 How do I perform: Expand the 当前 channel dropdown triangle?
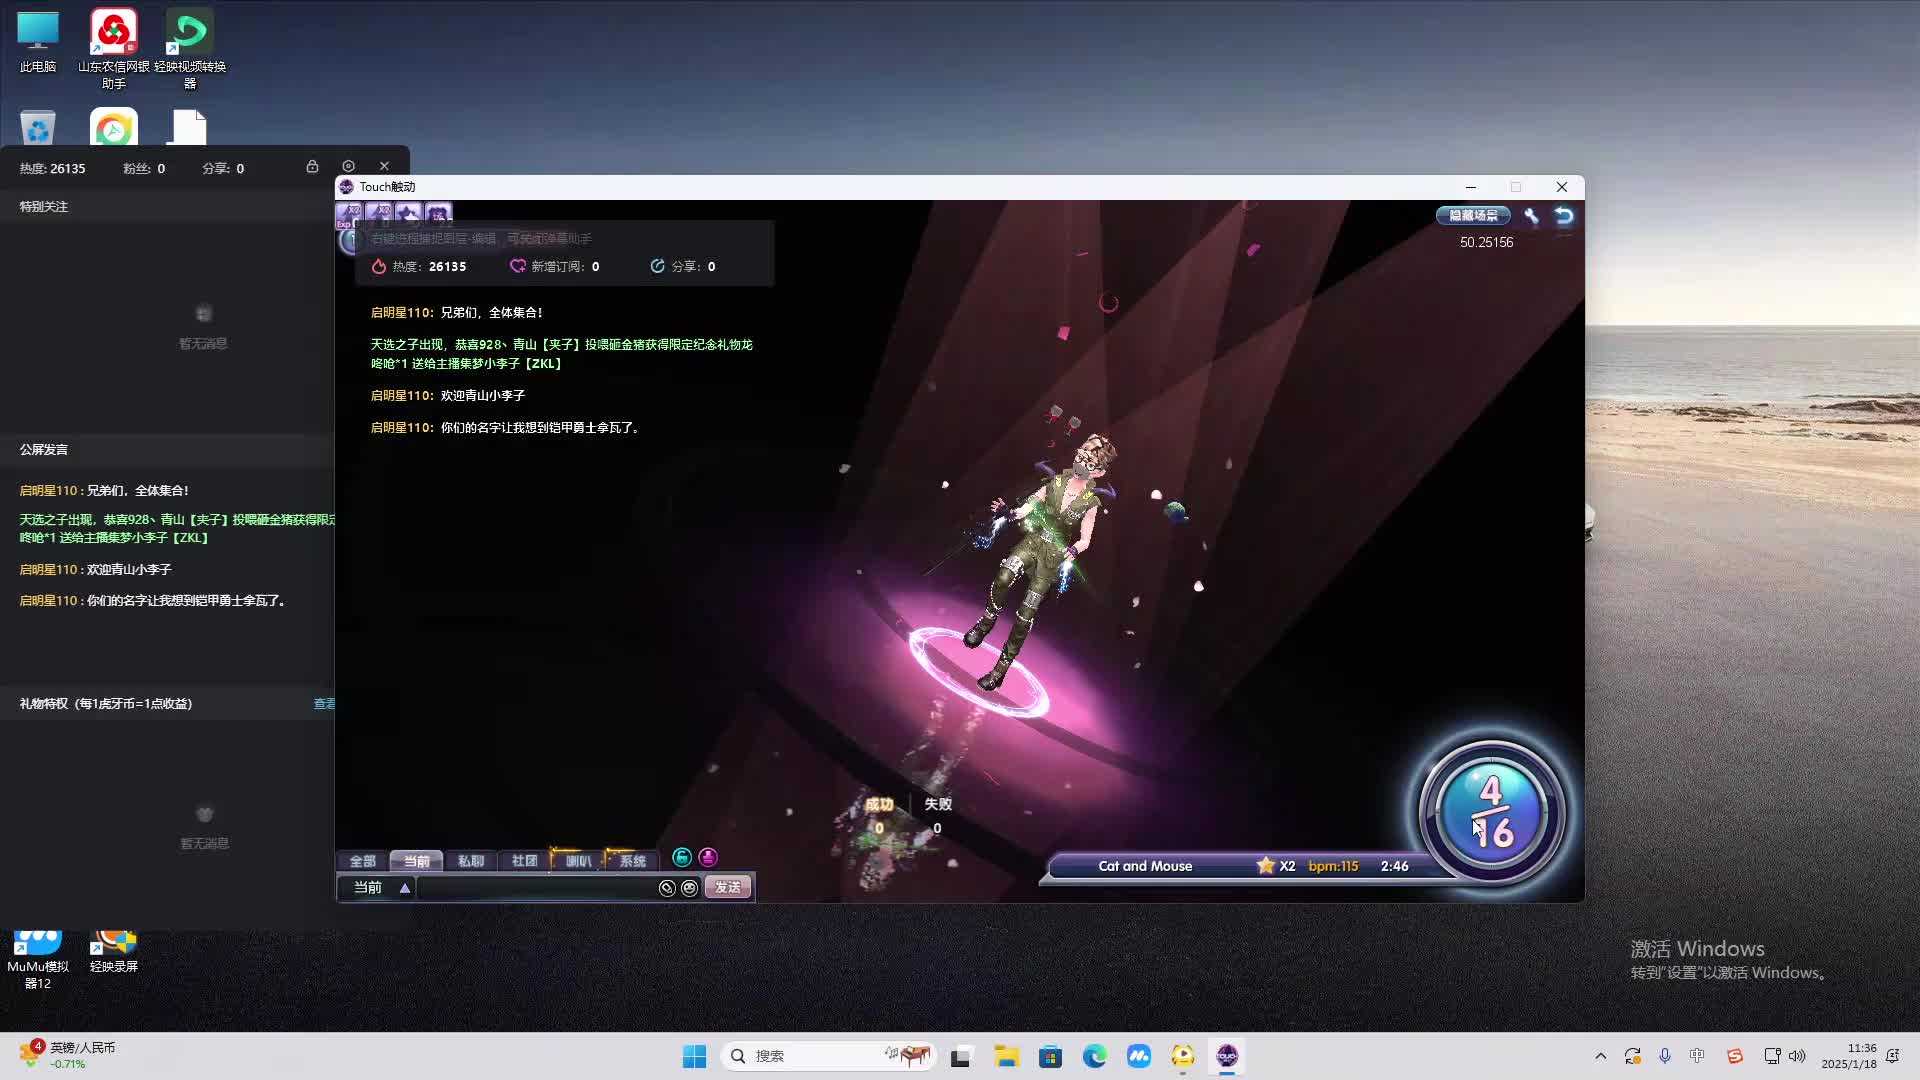(x=405, y=888)
